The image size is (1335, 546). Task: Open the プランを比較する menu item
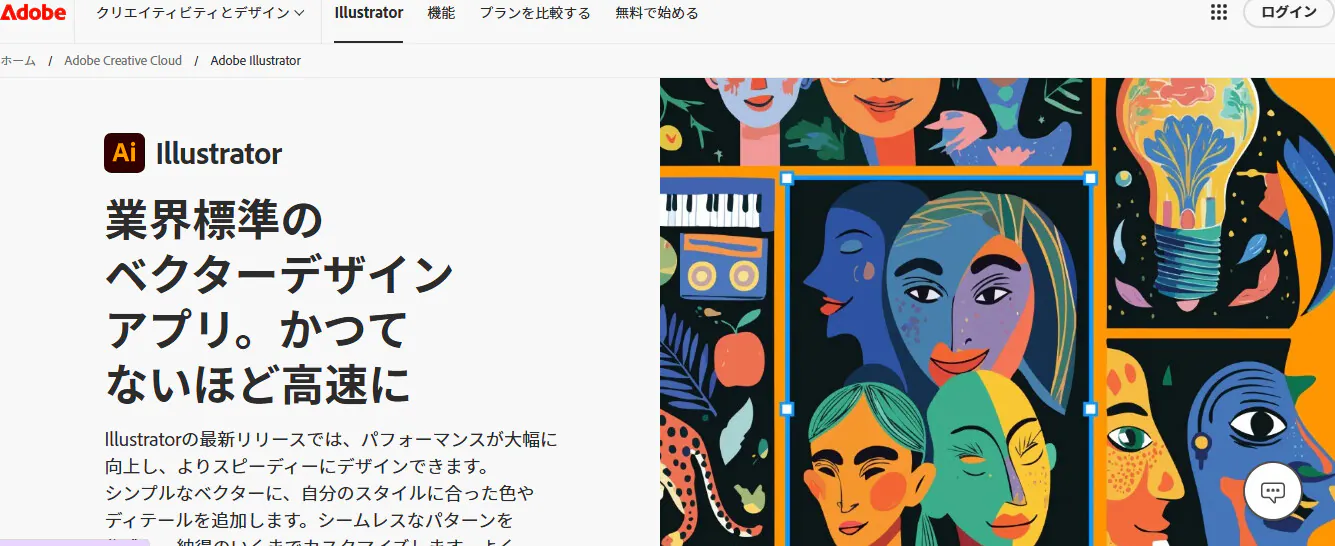pyautogui.click(x=535, y=13)
